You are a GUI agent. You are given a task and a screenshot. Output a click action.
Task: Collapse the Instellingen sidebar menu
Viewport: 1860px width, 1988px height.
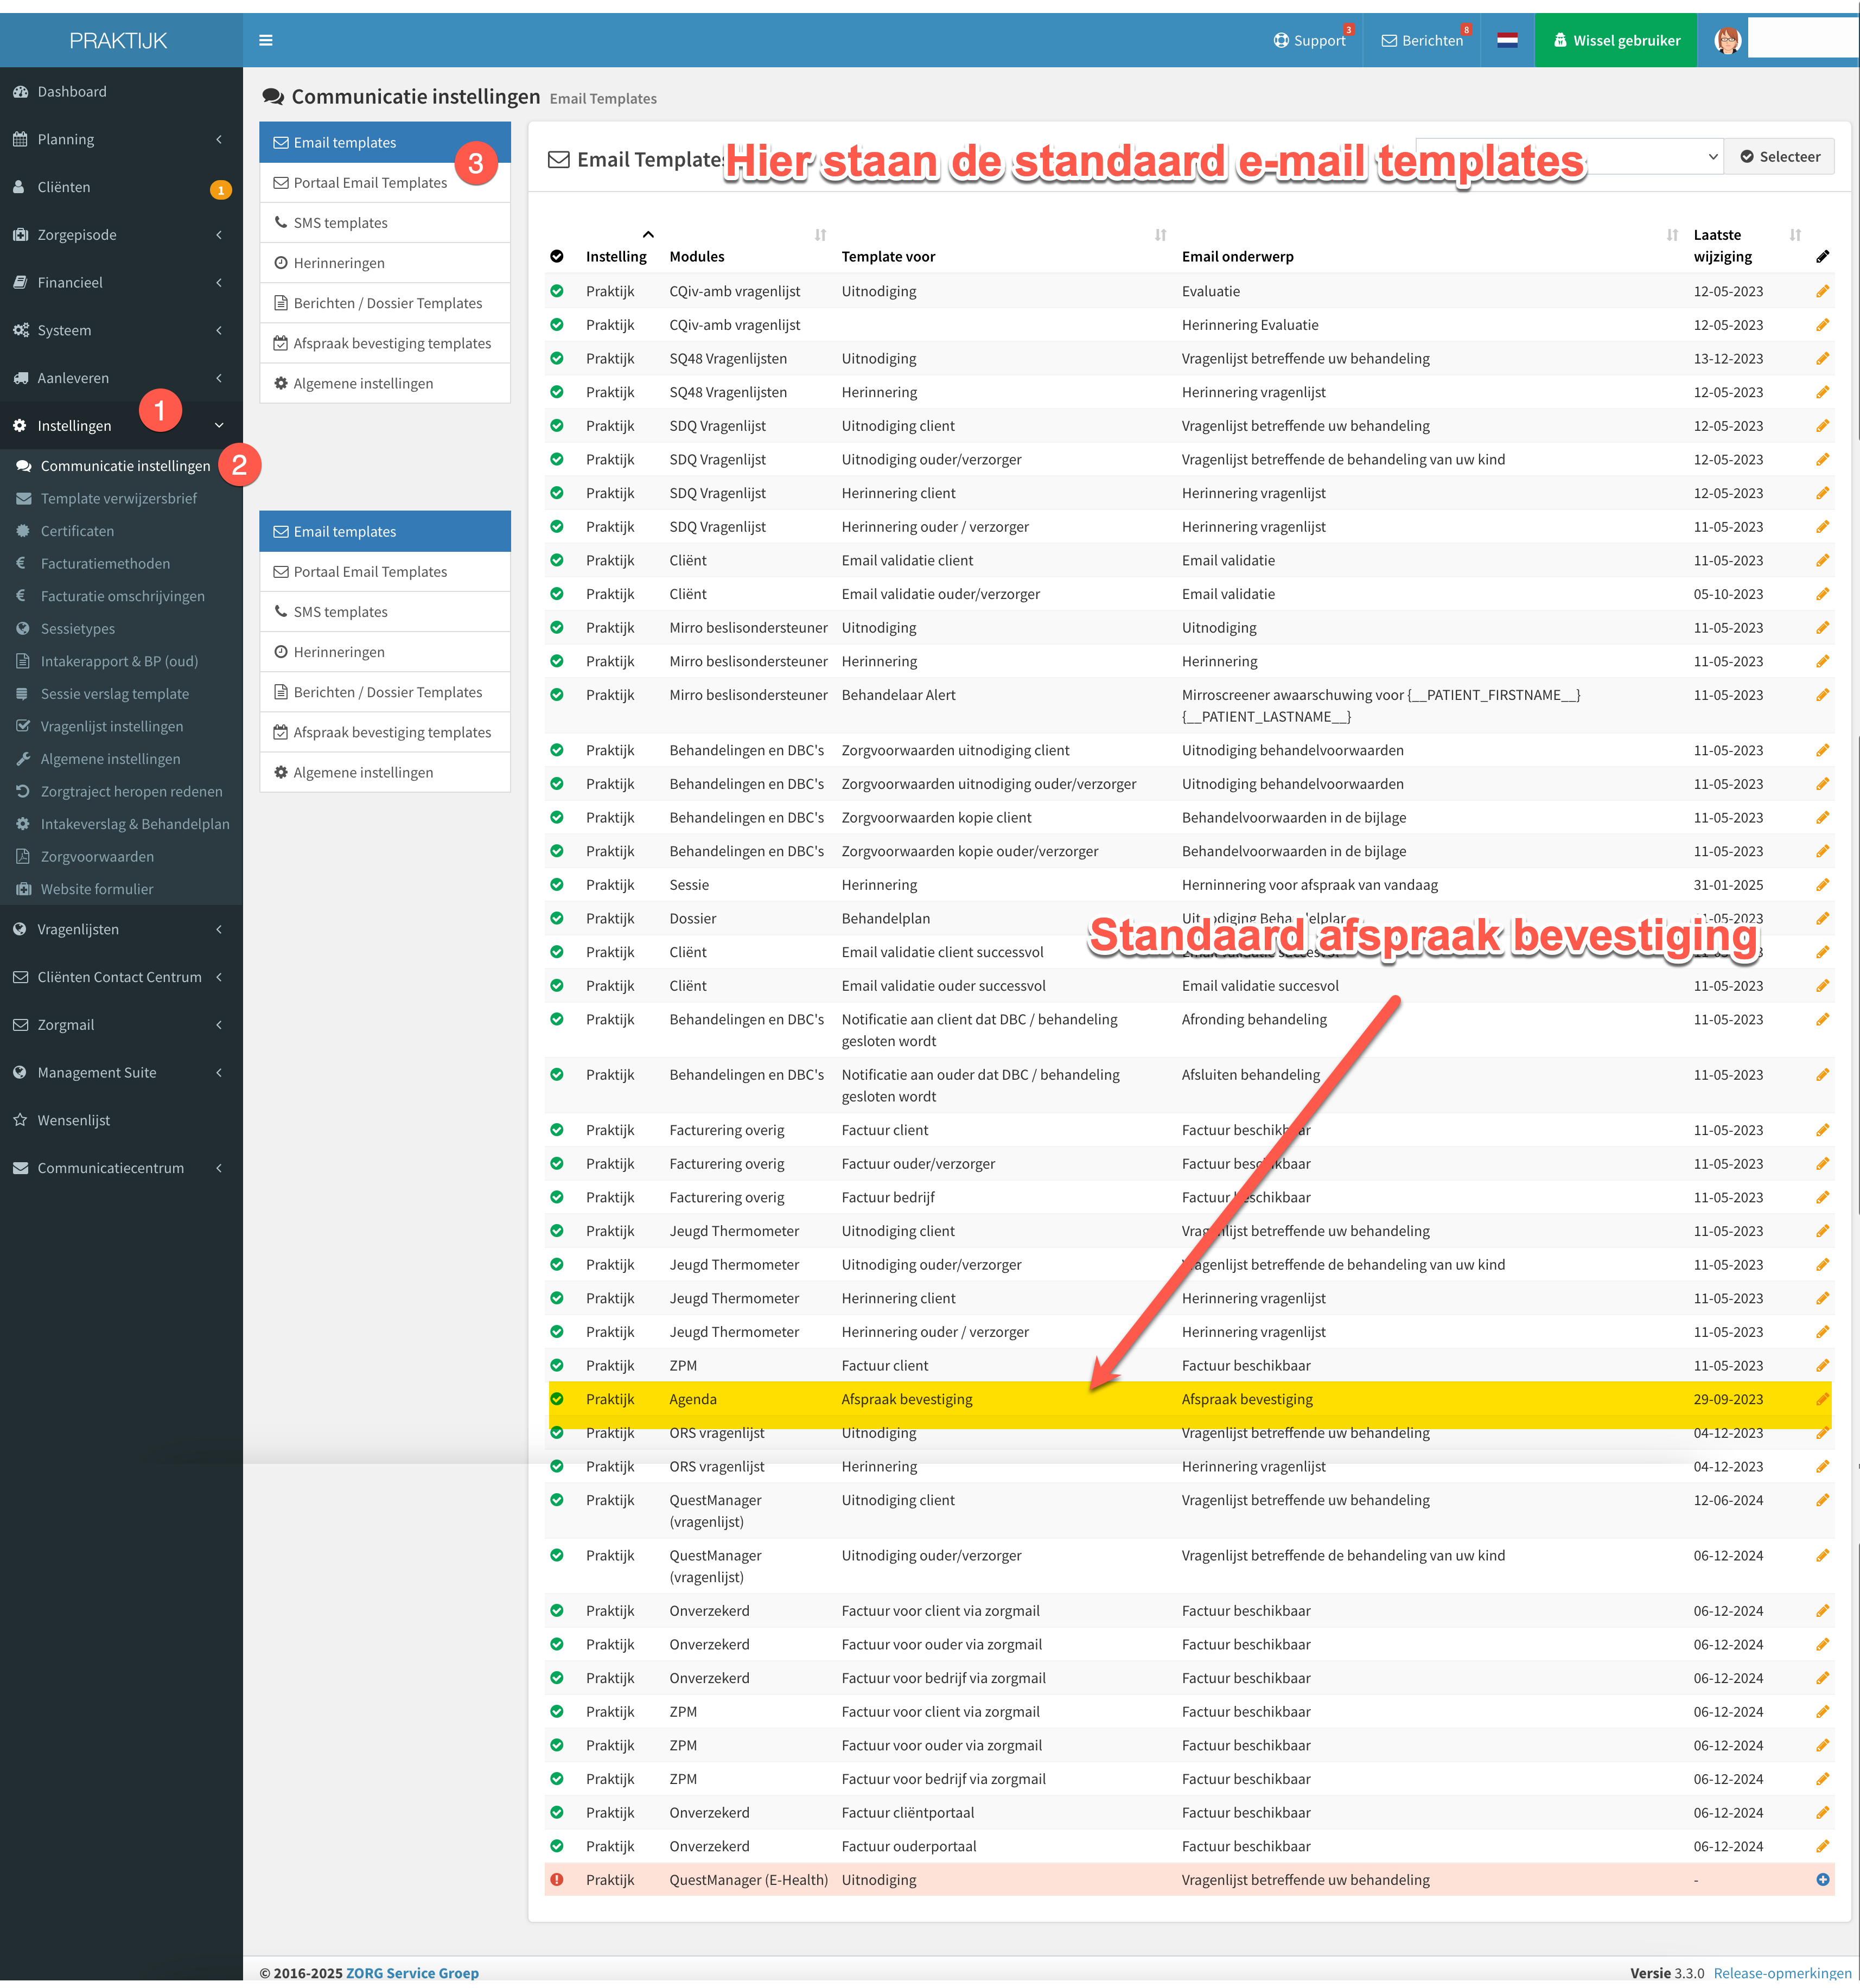121,426
